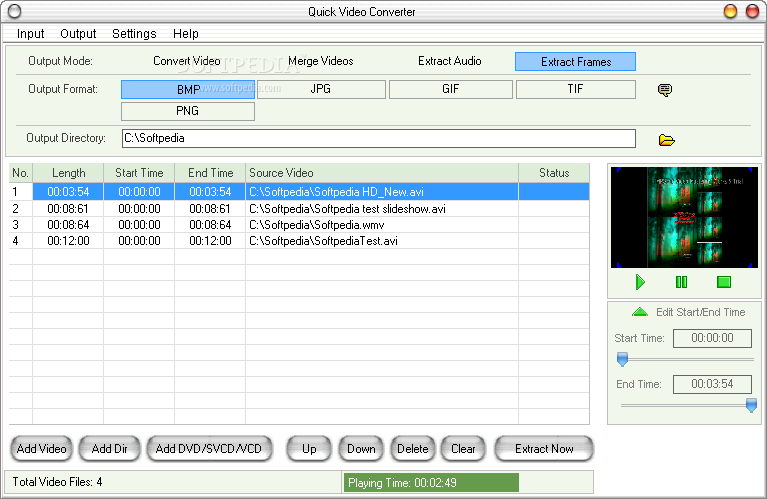Move selected video Up
Image resolution: width=767 pixels, height=499 pixels.
click(309, 449)
